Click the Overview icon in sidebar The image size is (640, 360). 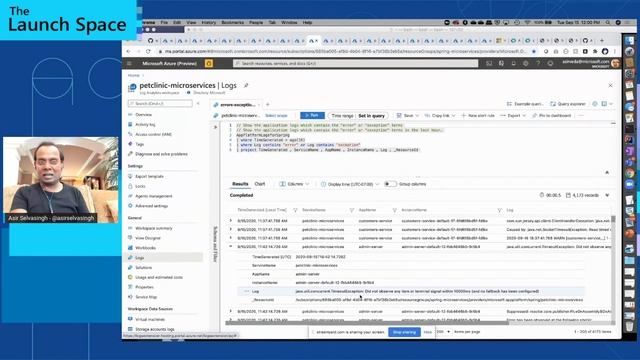pyautogui.click(x=130, y=115)
